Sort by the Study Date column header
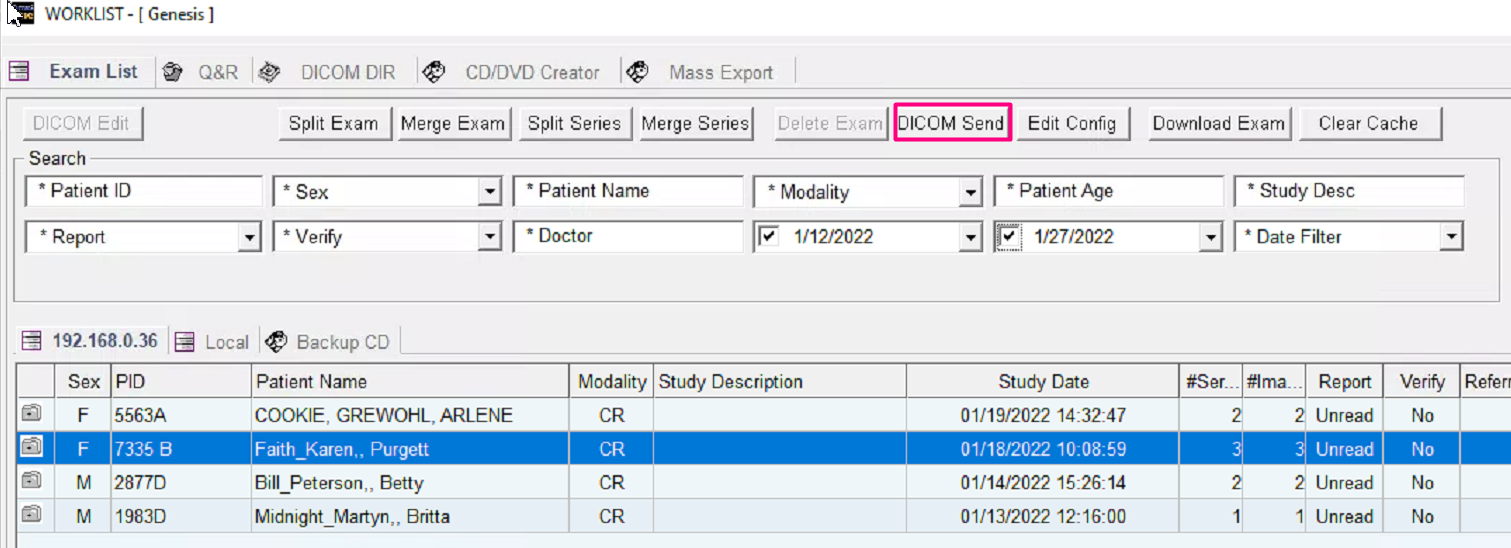The image size is (1511, 548). tap(1043, 381)
